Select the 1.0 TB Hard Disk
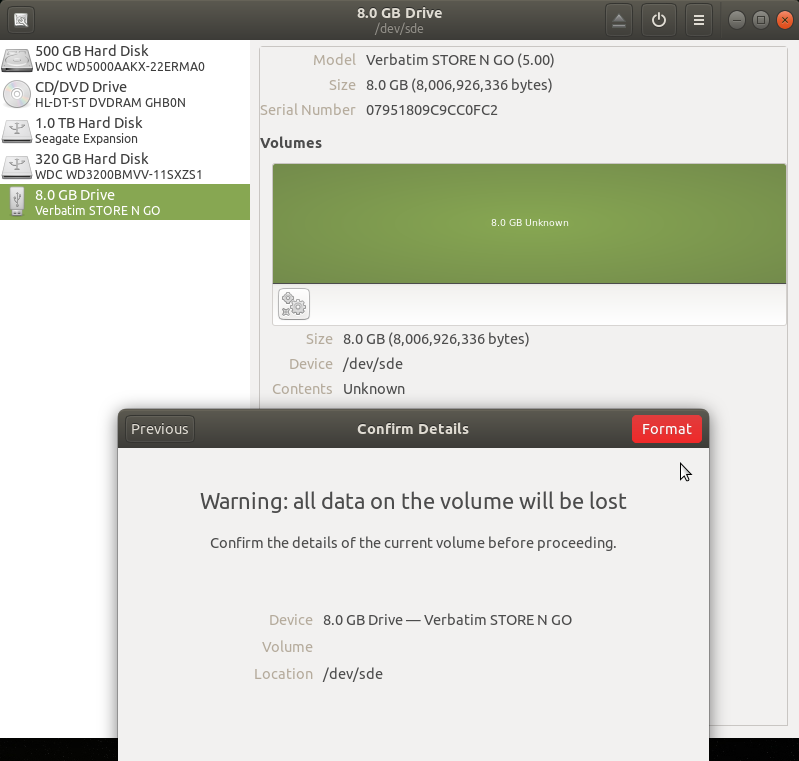Viewport: 799px width, 761px height. point(125,130)
